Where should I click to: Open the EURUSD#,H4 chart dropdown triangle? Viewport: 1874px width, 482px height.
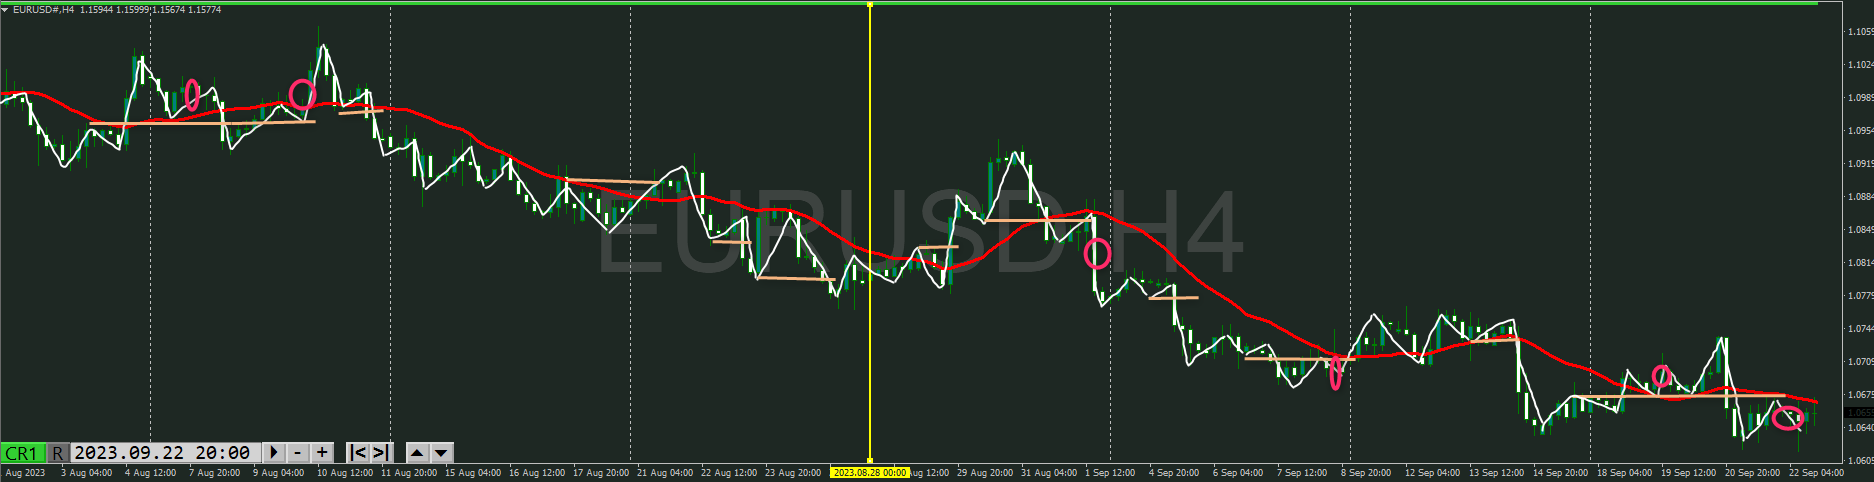click(5, 9)
